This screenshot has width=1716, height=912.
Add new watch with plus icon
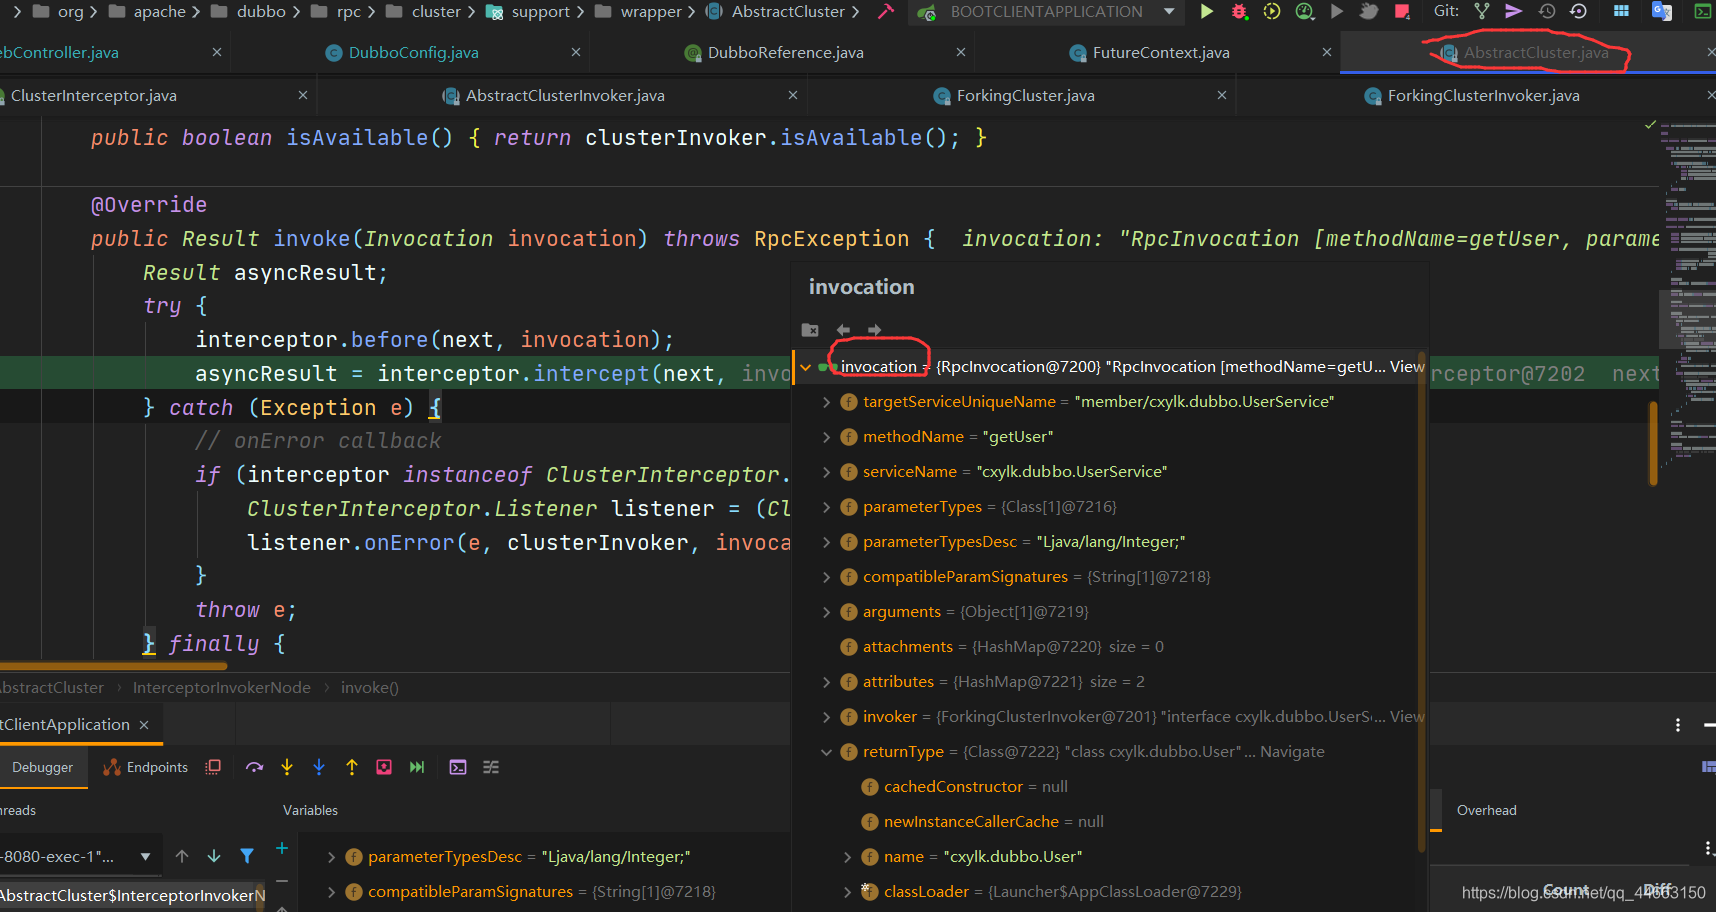pyautogui.click(x=282, y=848)
